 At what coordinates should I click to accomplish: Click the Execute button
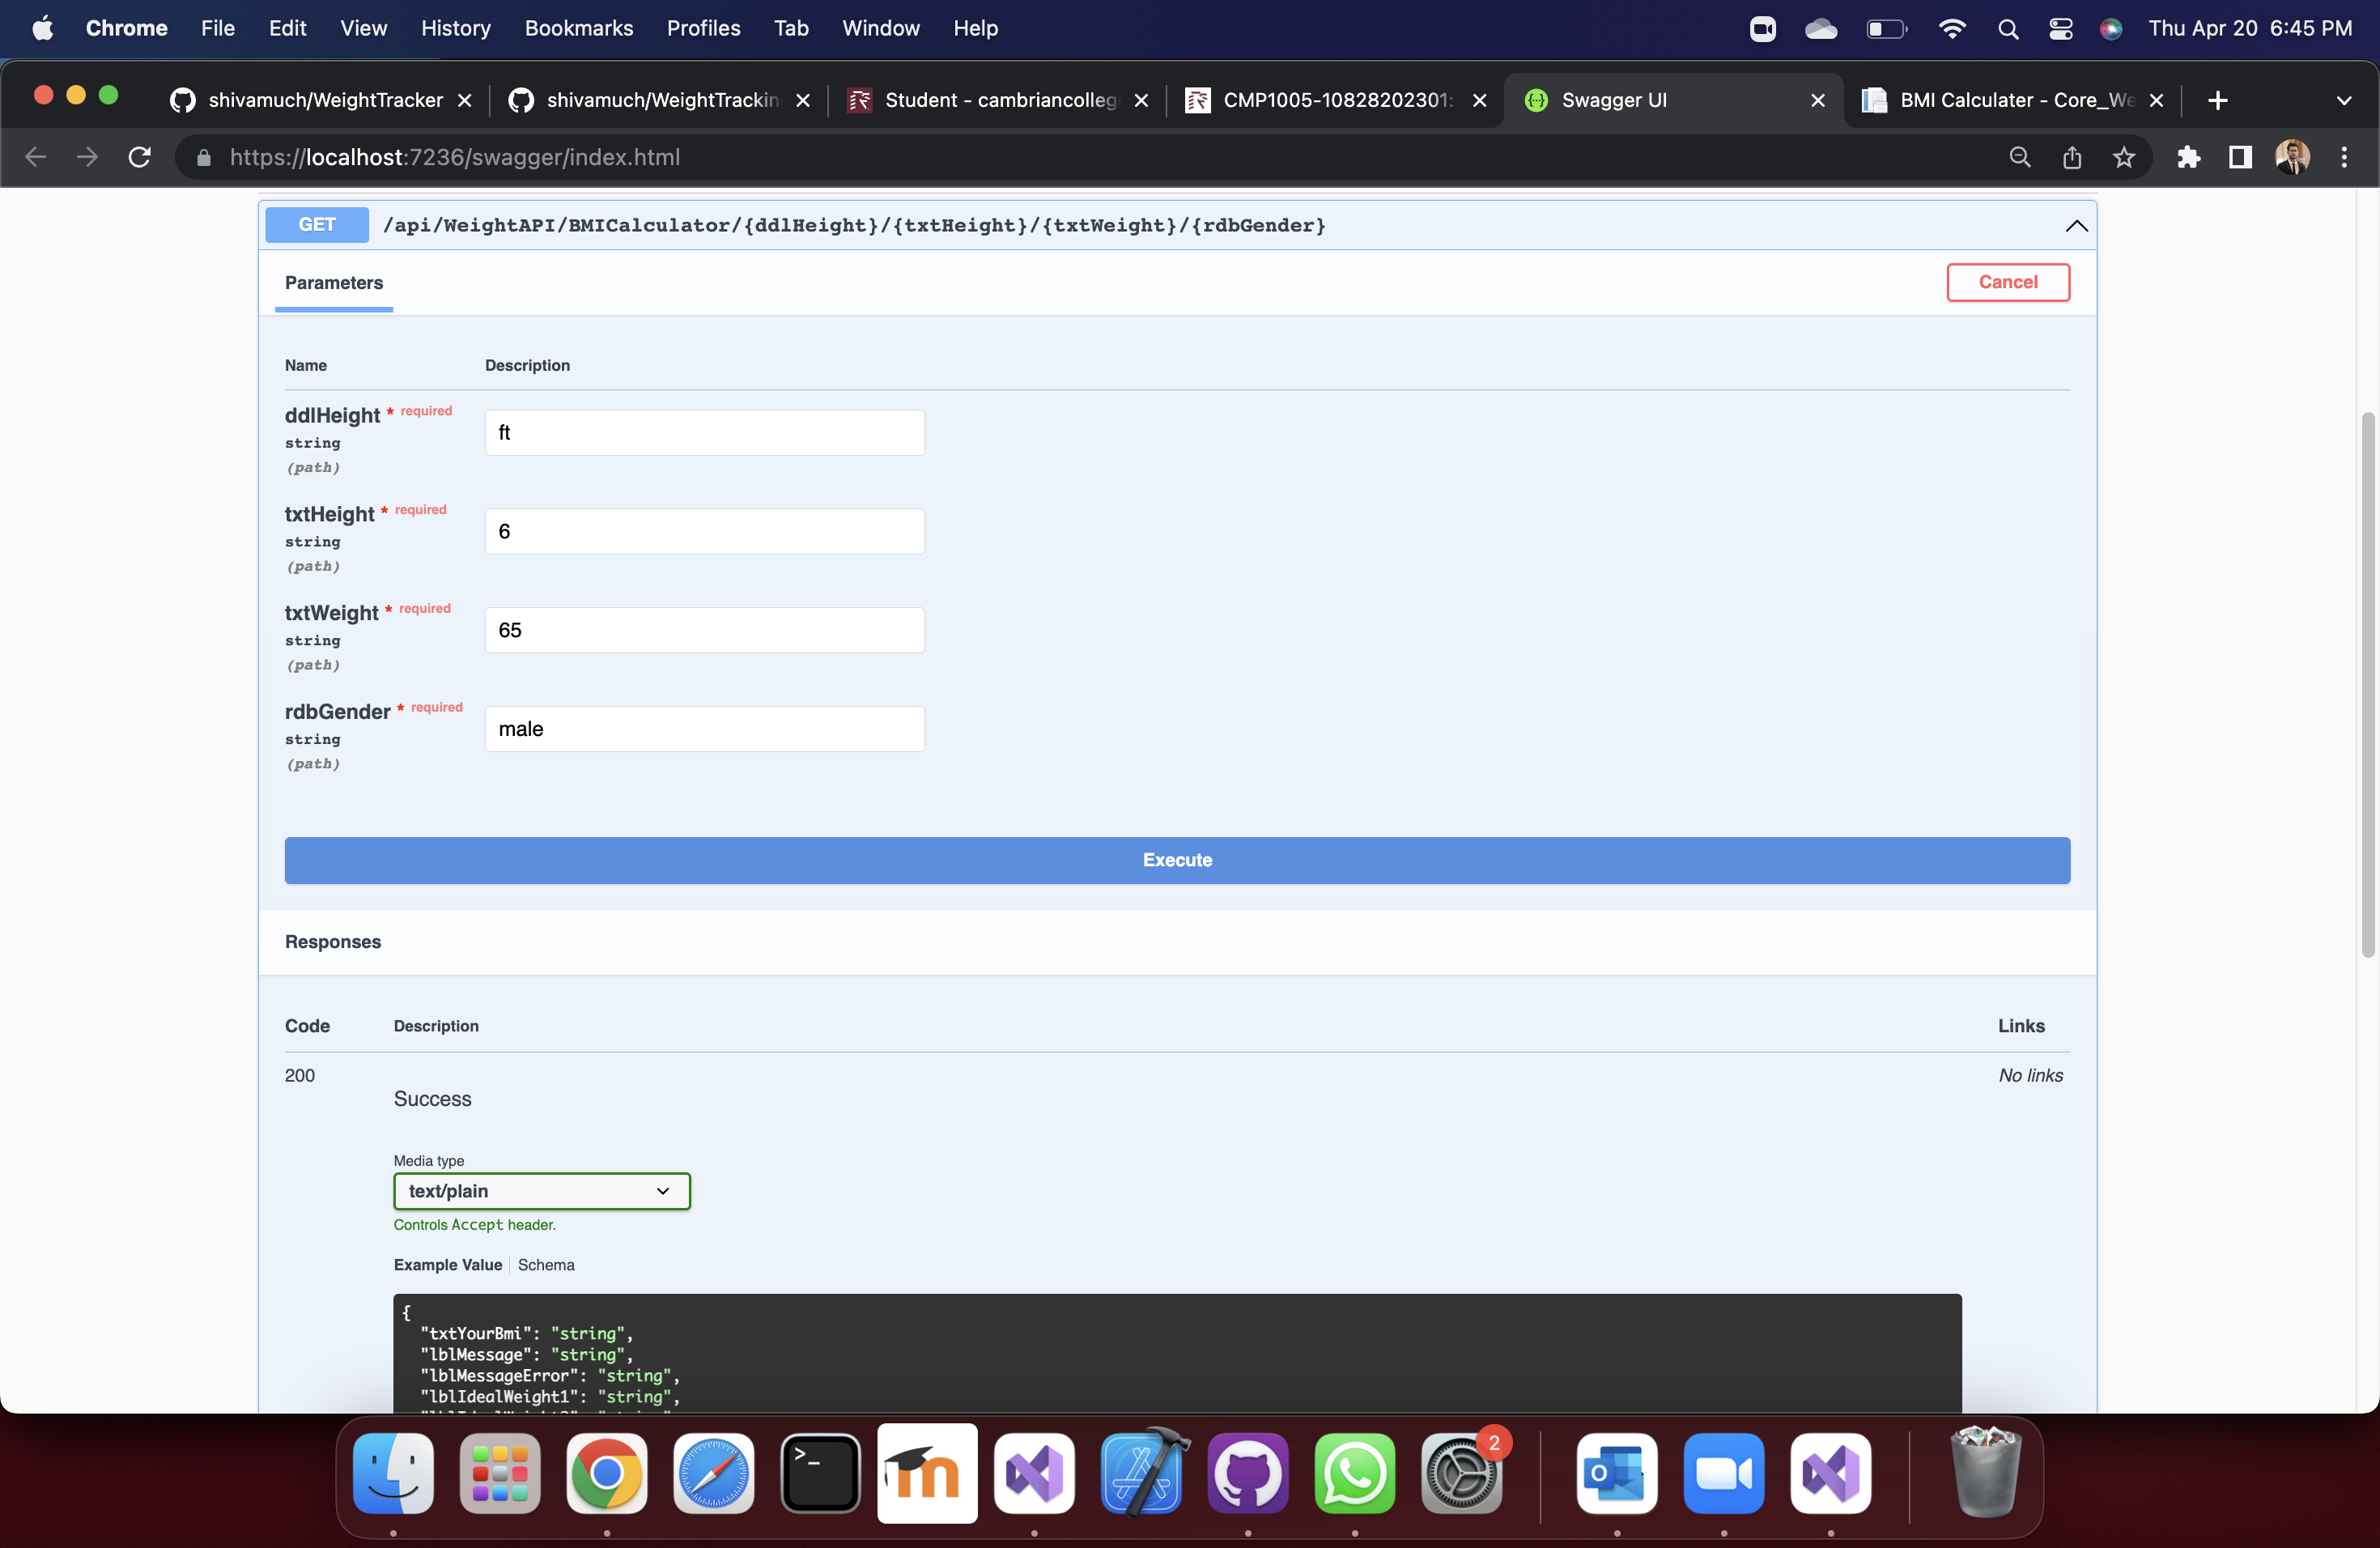coord(1177,859)
